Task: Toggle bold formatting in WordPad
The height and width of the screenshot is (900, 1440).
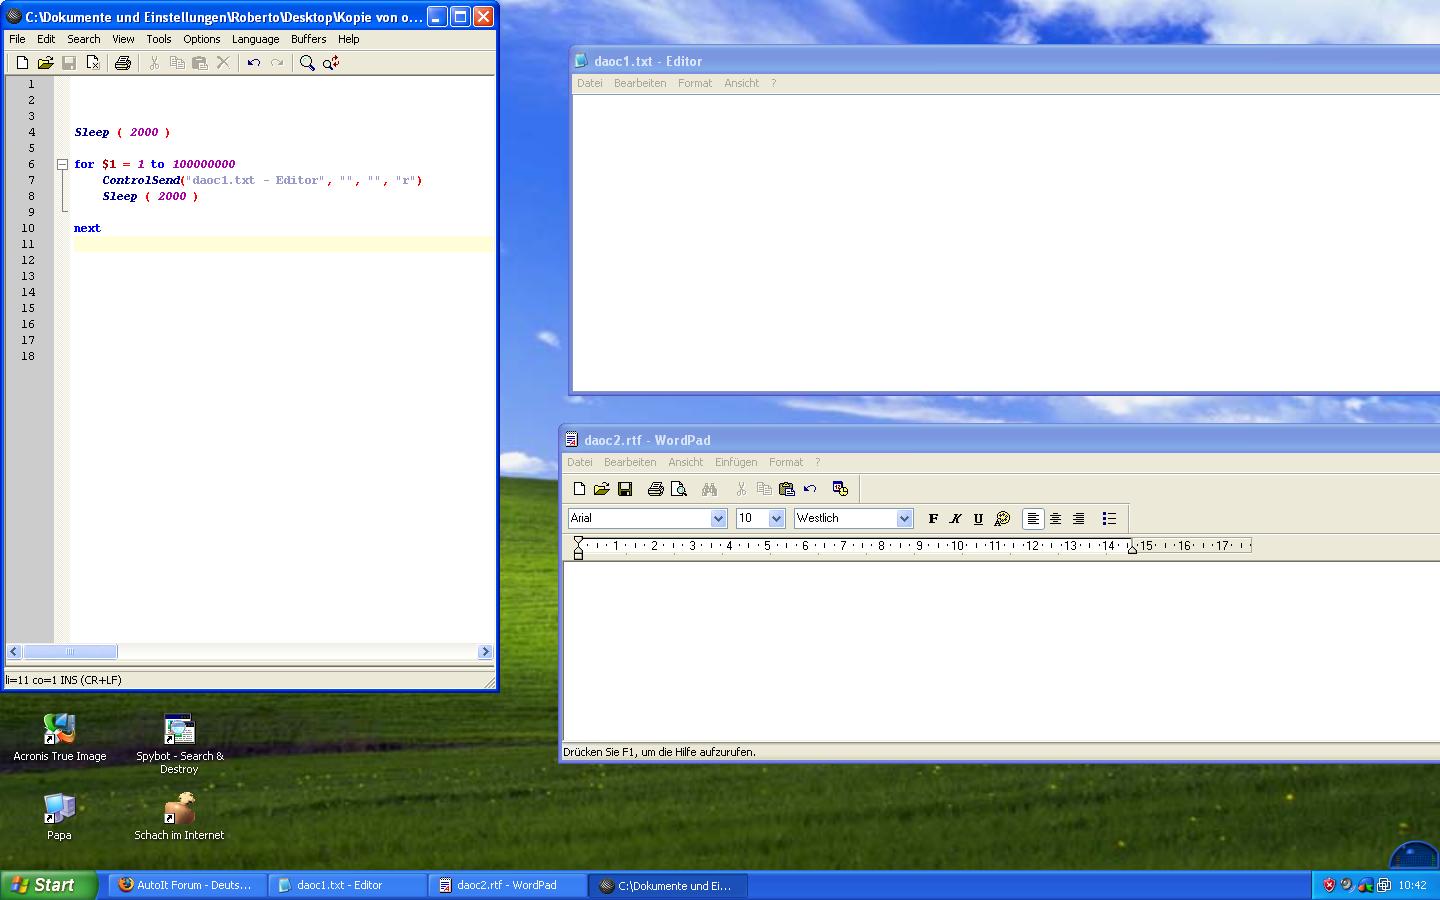Action: 933,518
